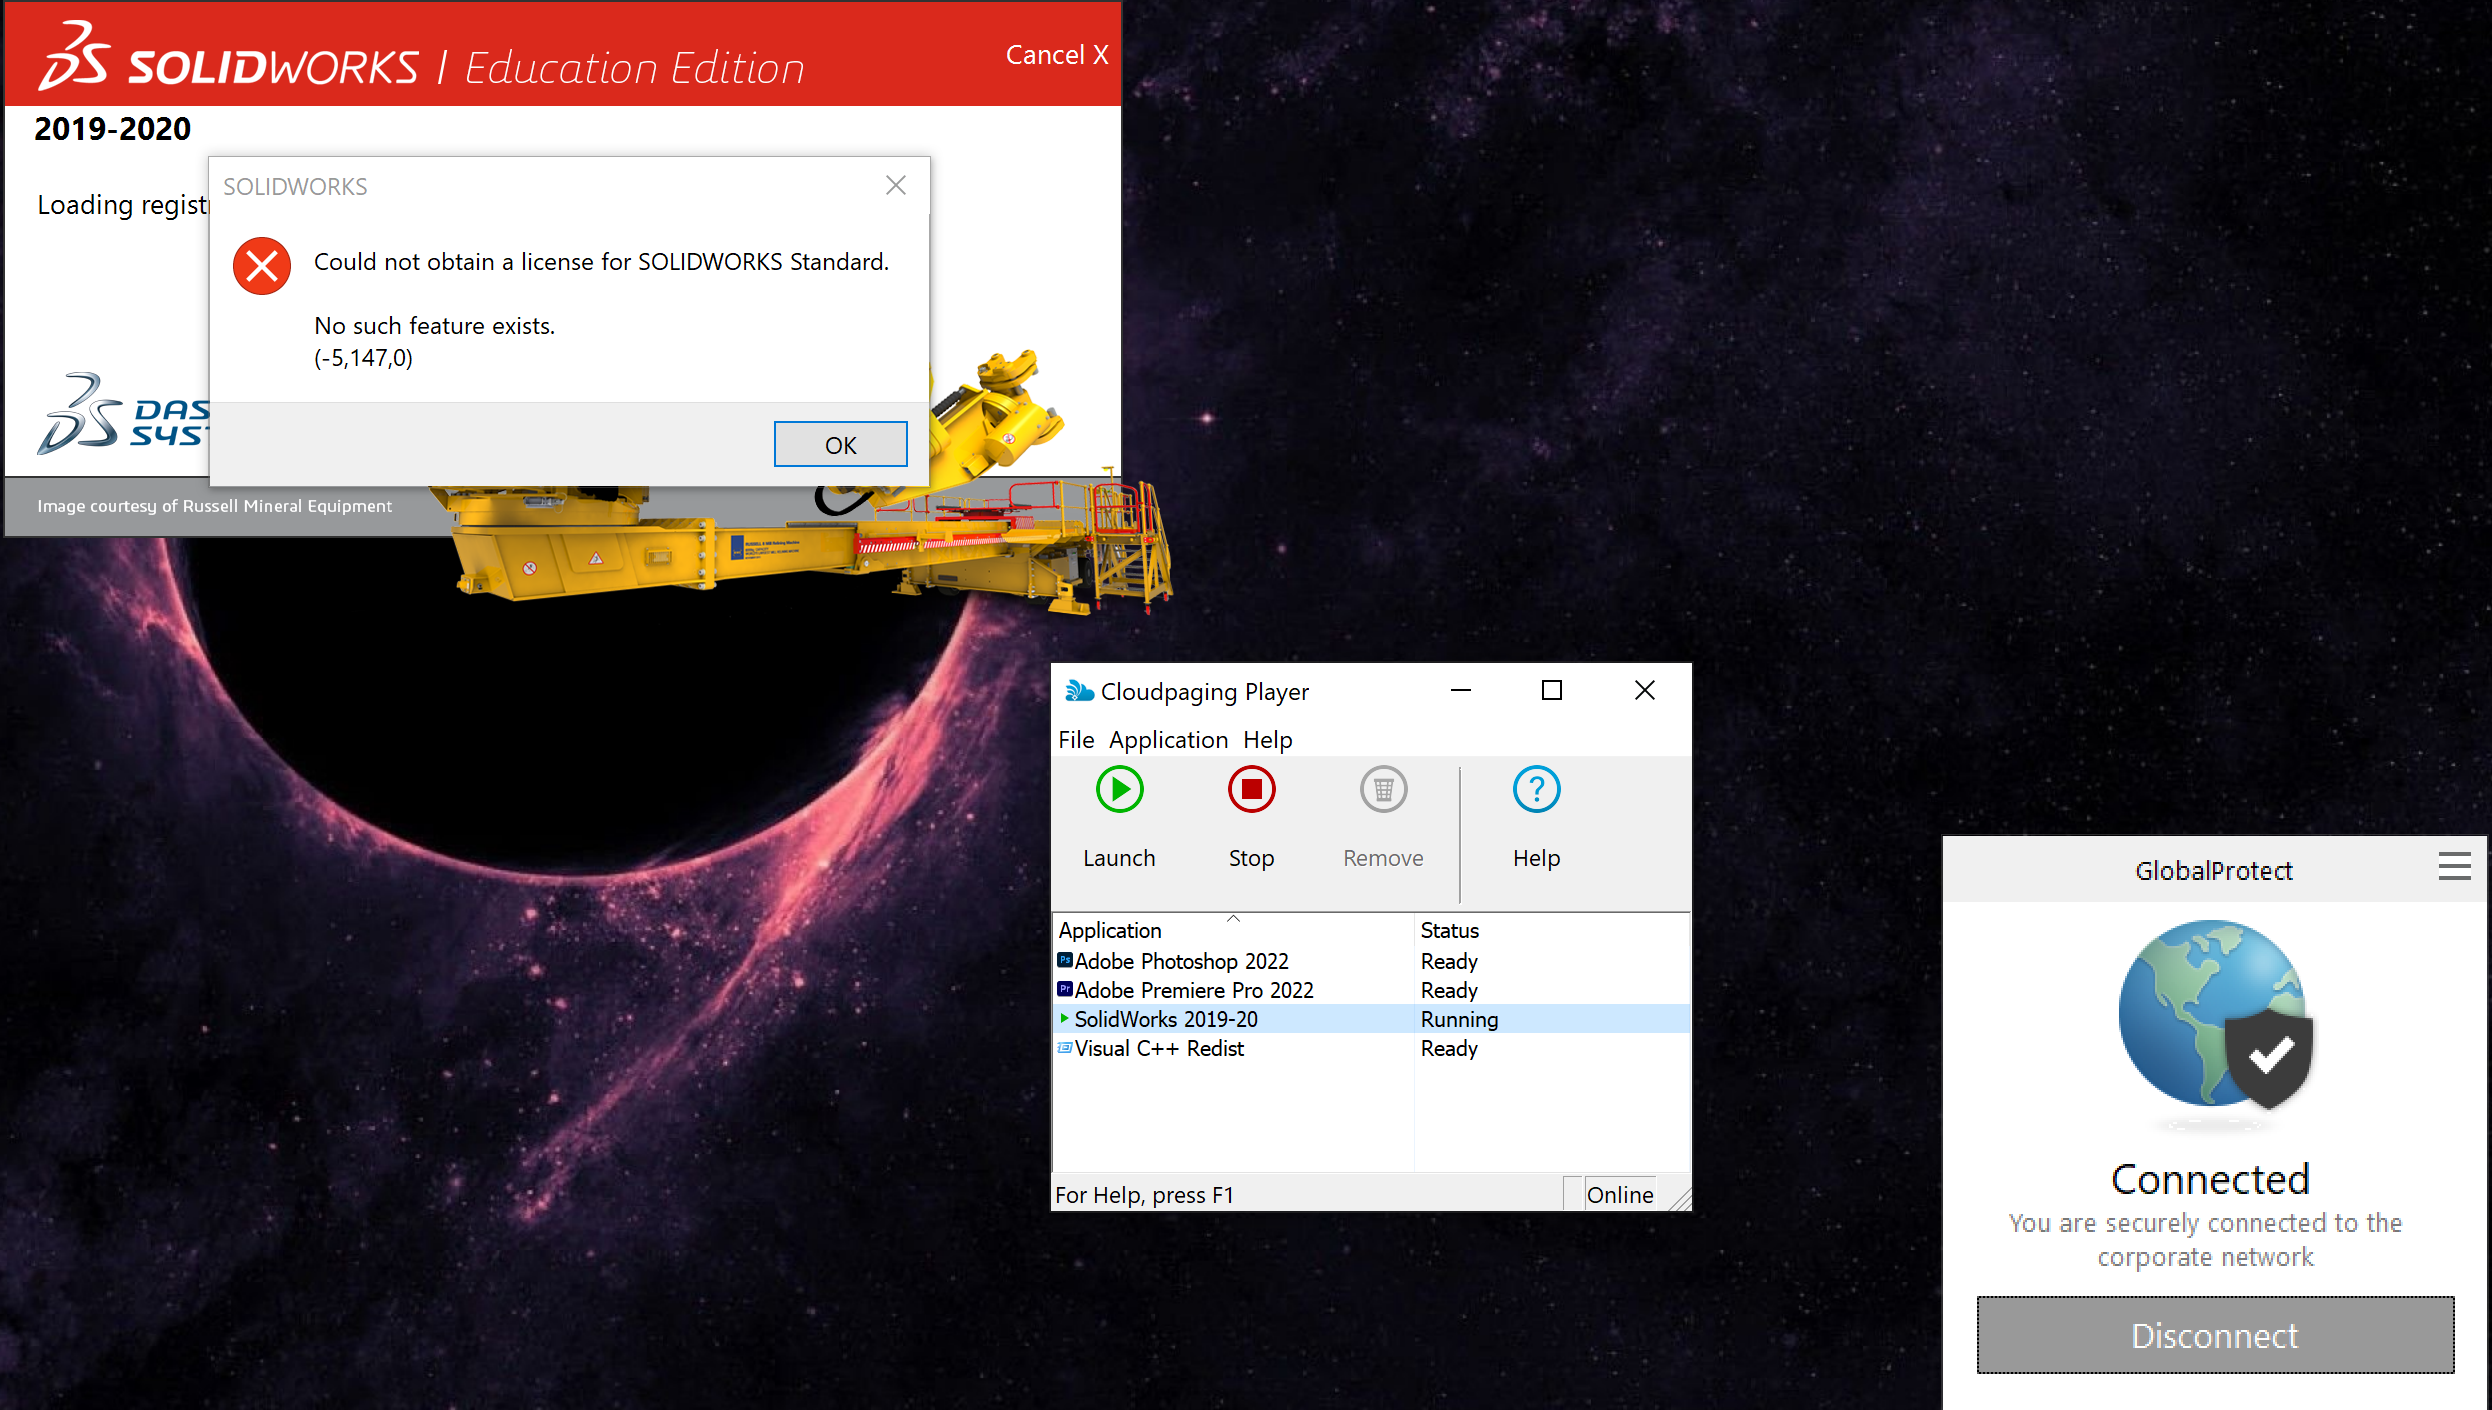Click the Premiere Pro app icon in list
This screenshot has width=2492, height=1410.
tap(1065, 989)
